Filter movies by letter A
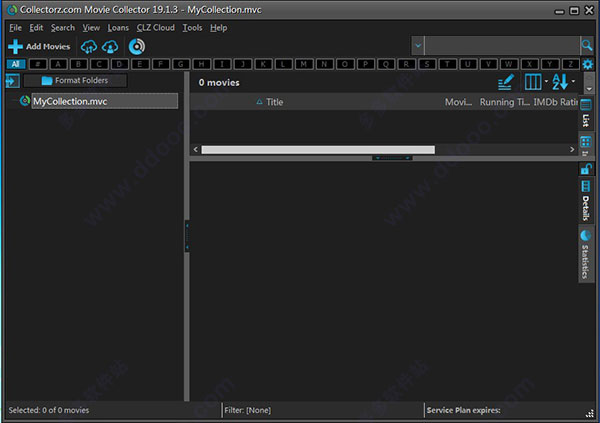 58,64
